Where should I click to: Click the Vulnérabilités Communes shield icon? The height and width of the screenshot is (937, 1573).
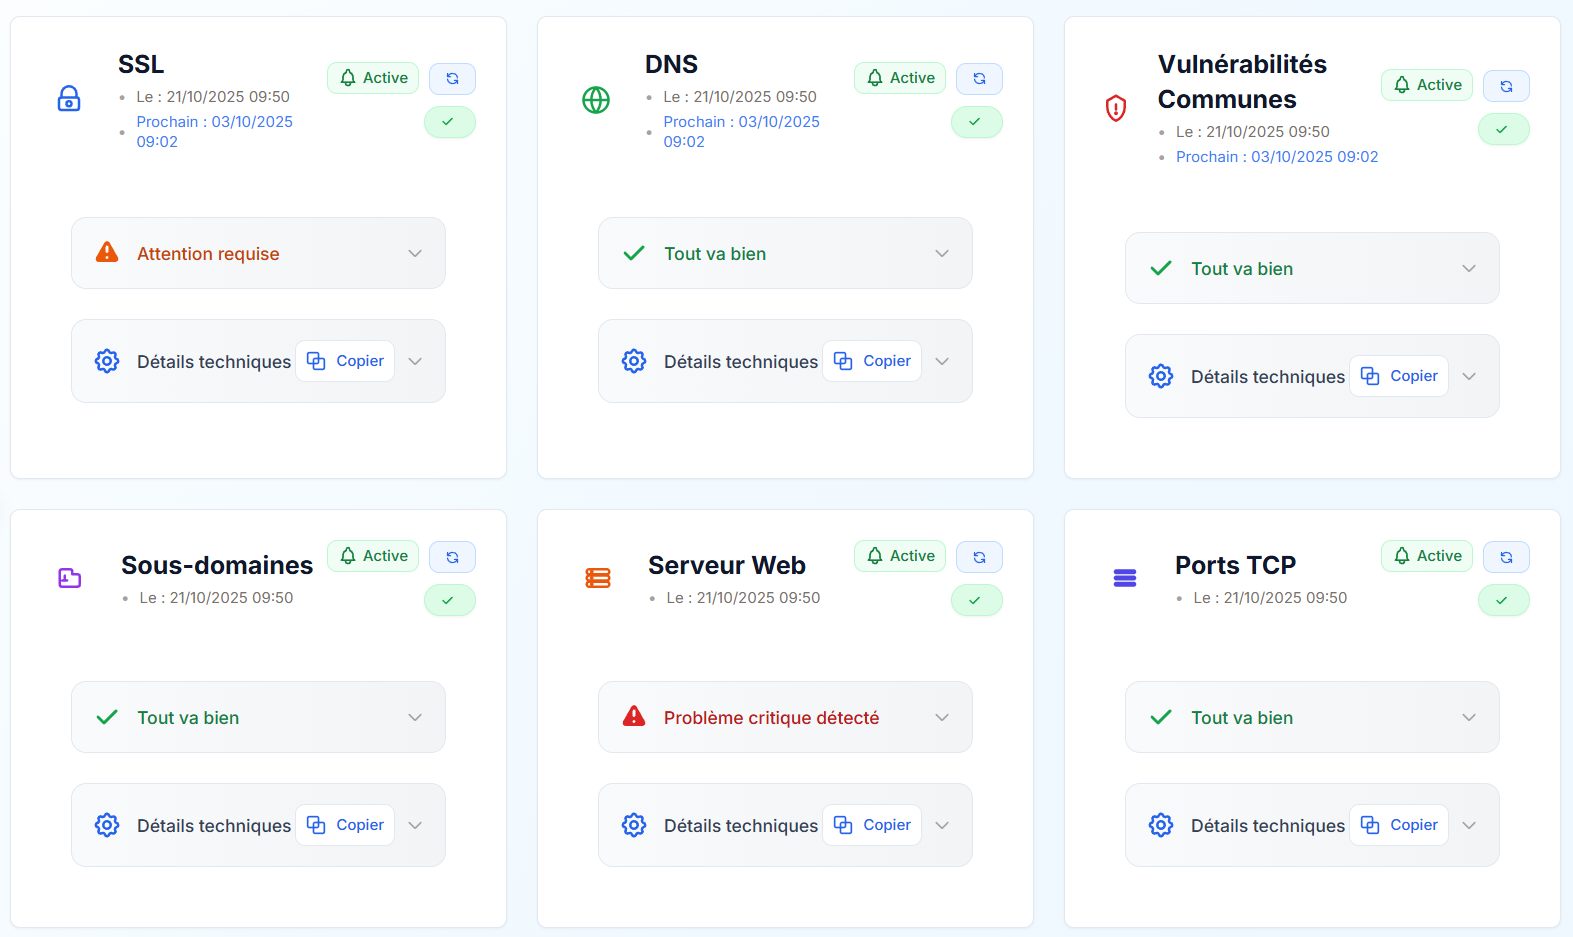(1116, 108)
